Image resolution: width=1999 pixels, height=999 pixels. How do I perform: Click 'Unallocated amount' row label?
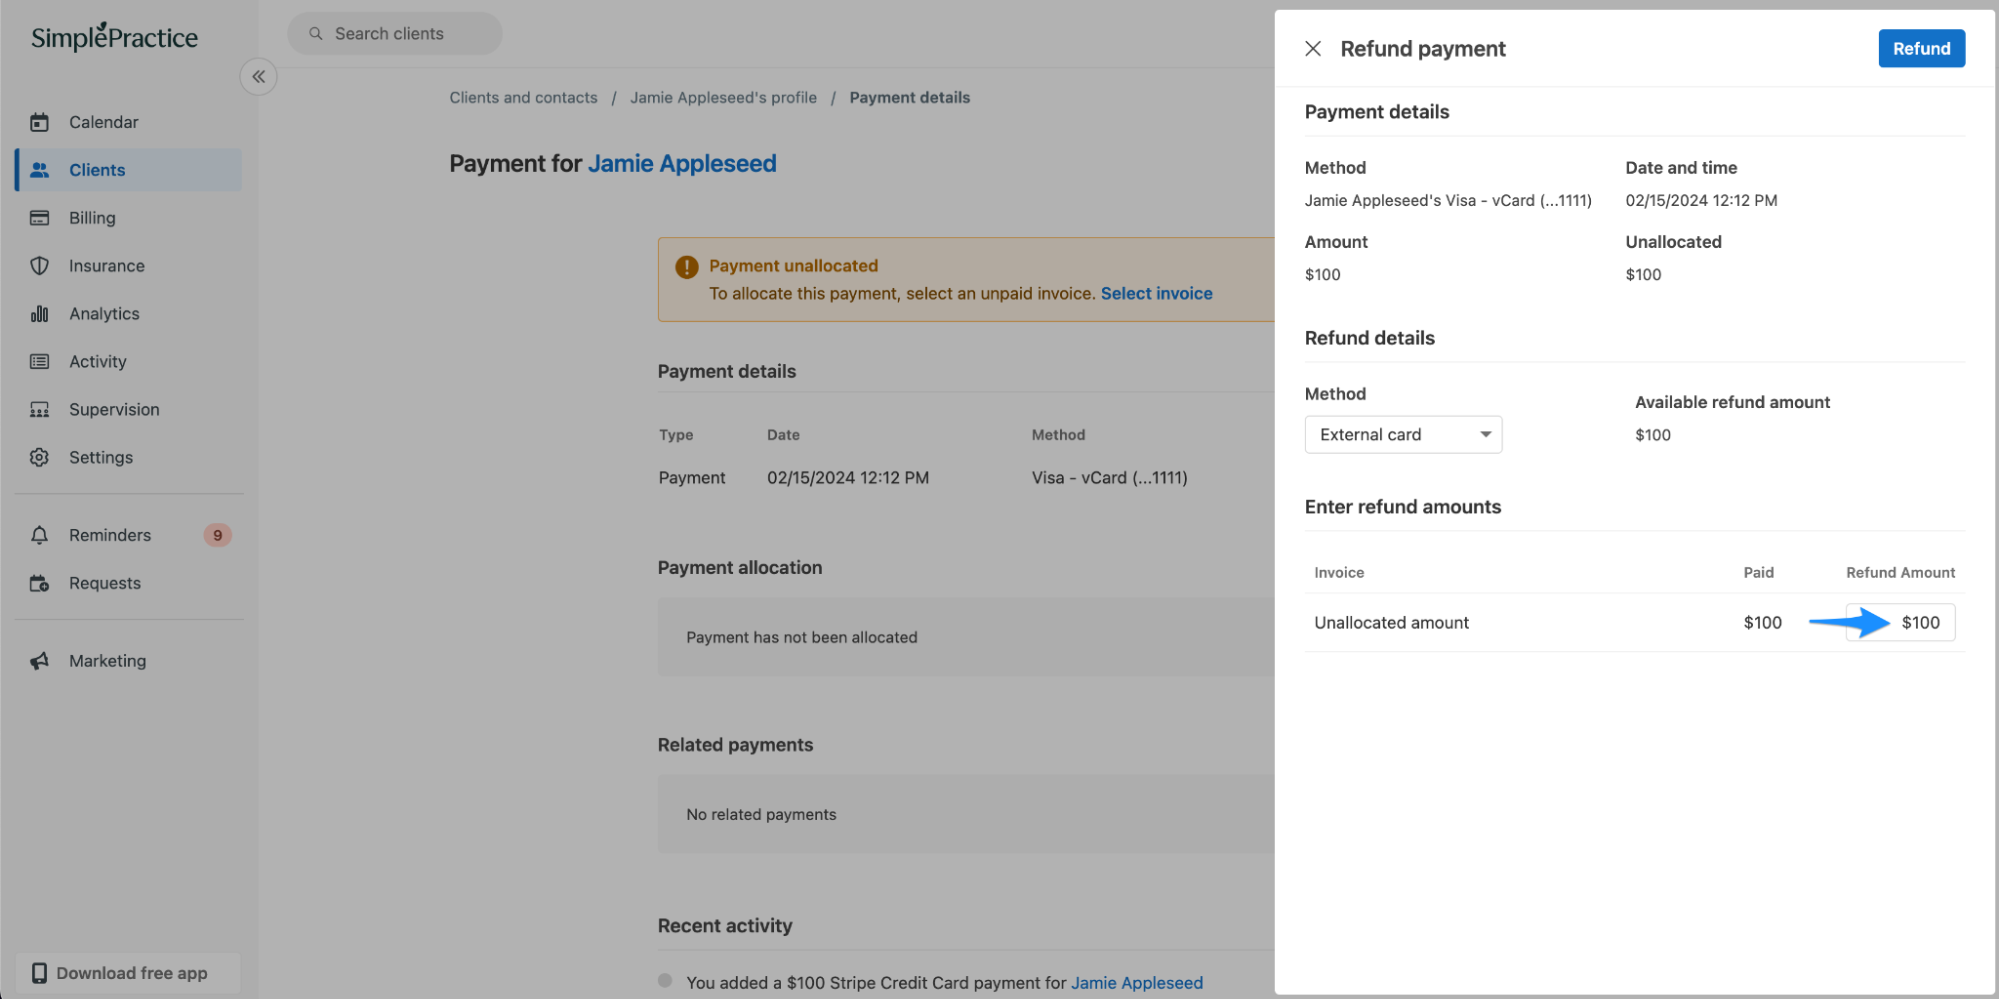click(x=1391, y=623)
